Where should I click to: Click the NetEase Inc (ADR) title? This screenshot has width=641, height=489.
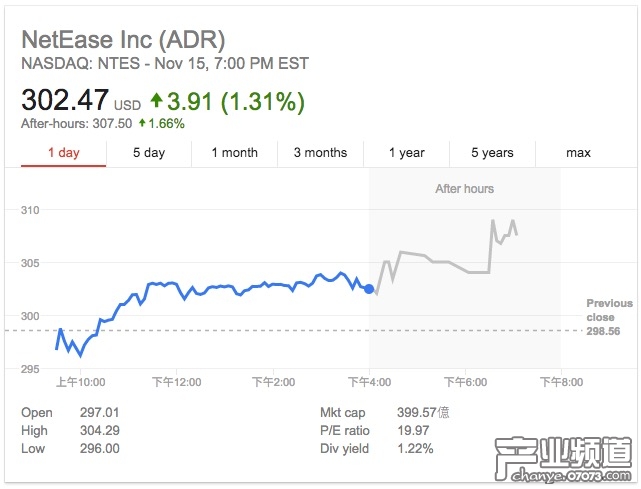(123, 41)
